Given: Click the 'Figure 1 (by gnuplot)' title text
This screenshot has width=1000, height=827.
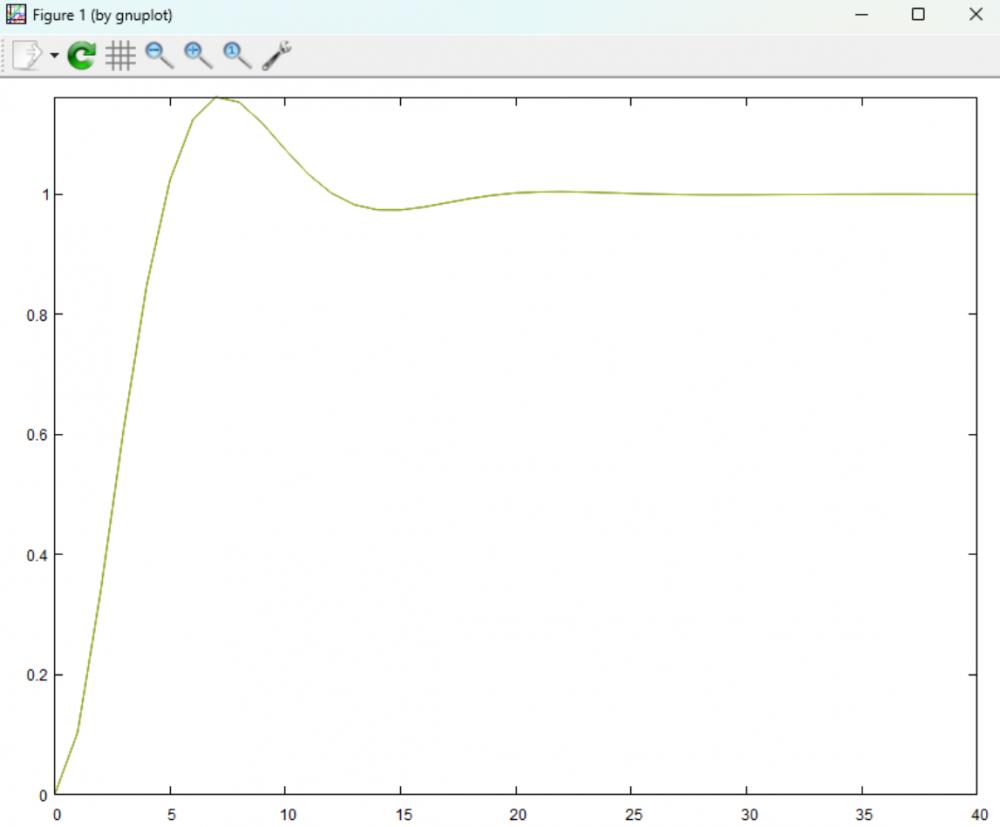Looking at the screenshot, I should 102,16.
